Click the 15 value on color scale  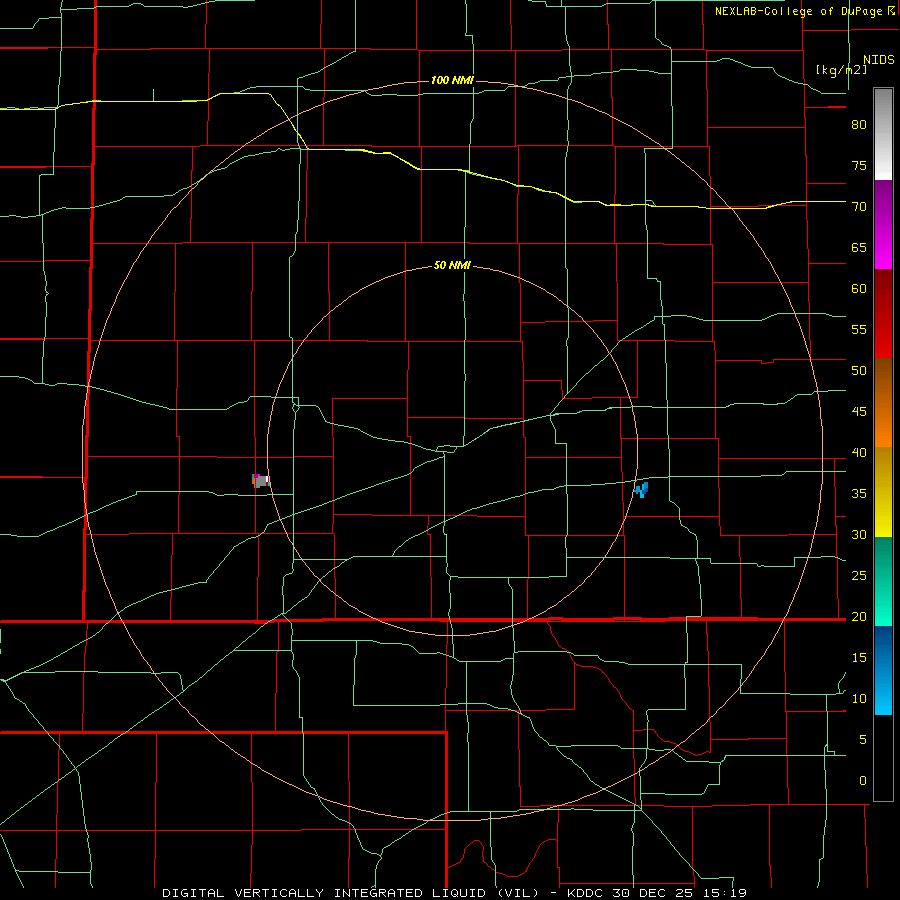tap(859, 657)
